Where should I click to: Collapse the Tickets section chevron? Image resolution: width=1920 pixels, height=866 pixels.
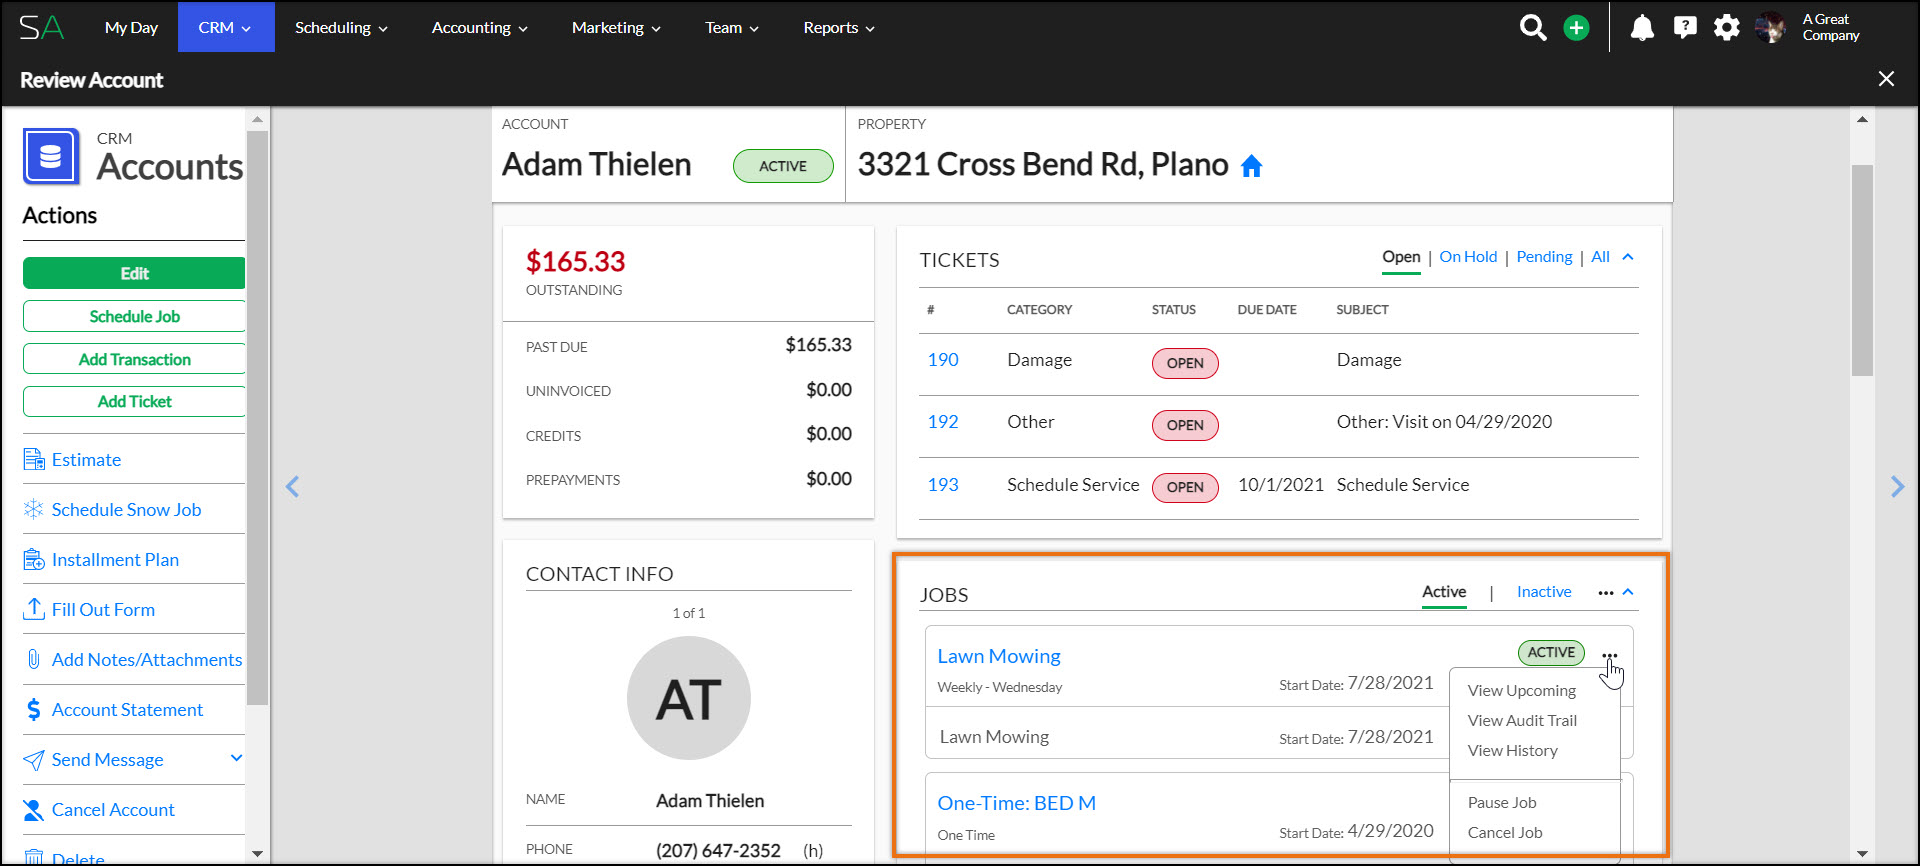tap(1628, 257)
